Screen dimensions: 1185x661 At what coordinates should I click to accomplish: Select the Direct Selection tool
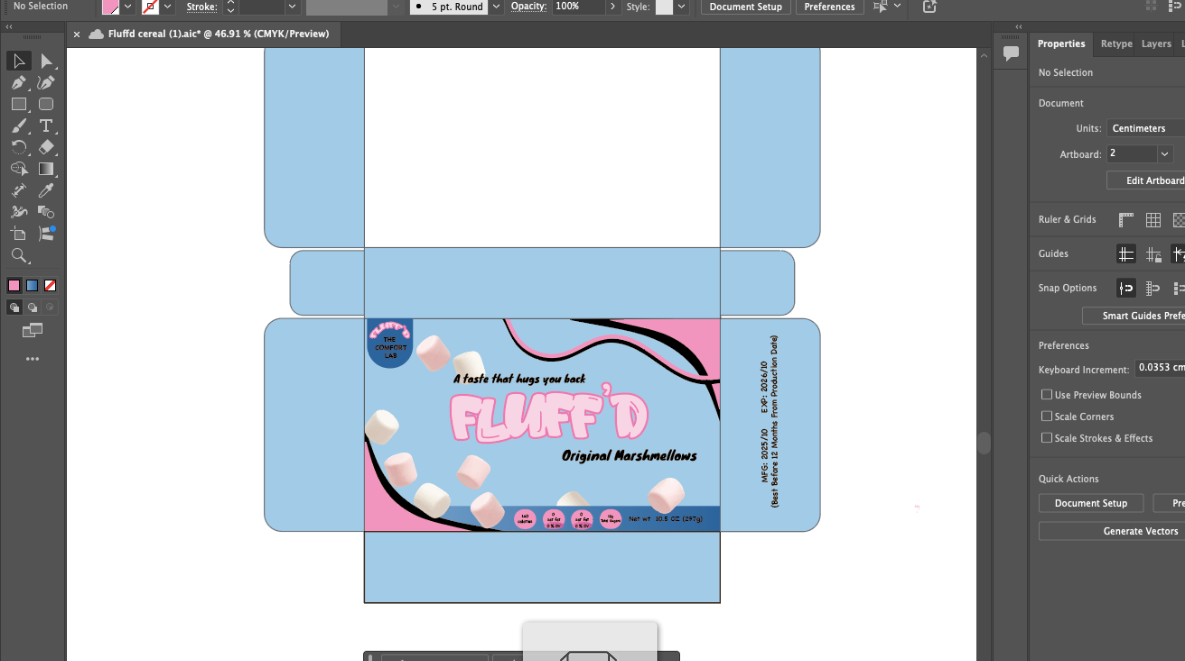(46, 60)
